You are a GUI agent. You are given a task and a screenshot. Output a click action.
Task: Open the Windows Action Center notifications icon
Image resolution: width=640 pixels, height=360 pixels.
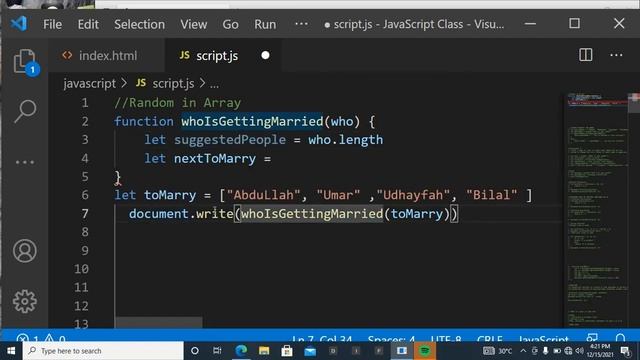[x=626, y=351]
